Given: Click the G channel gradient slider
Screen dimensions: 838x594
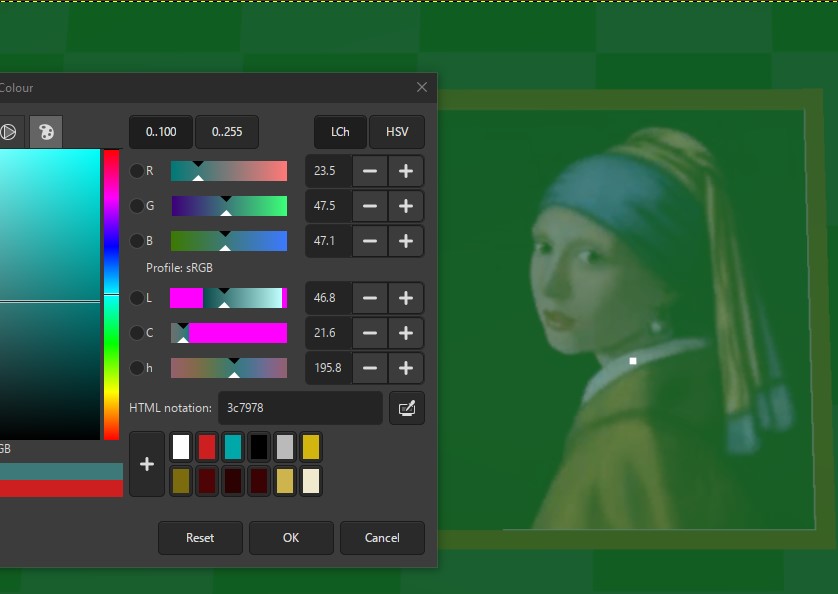Looking at the screenshot, I should pos(229,206).
